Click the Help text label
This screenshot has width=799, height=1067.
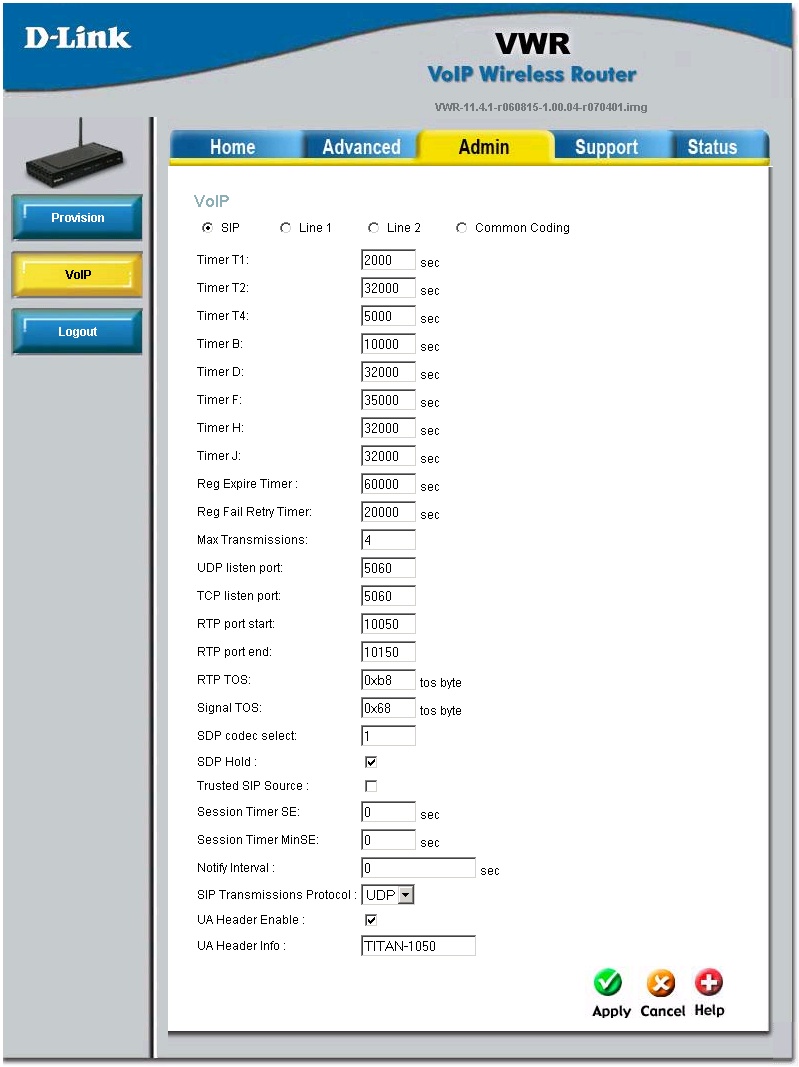click(709, 1011)
